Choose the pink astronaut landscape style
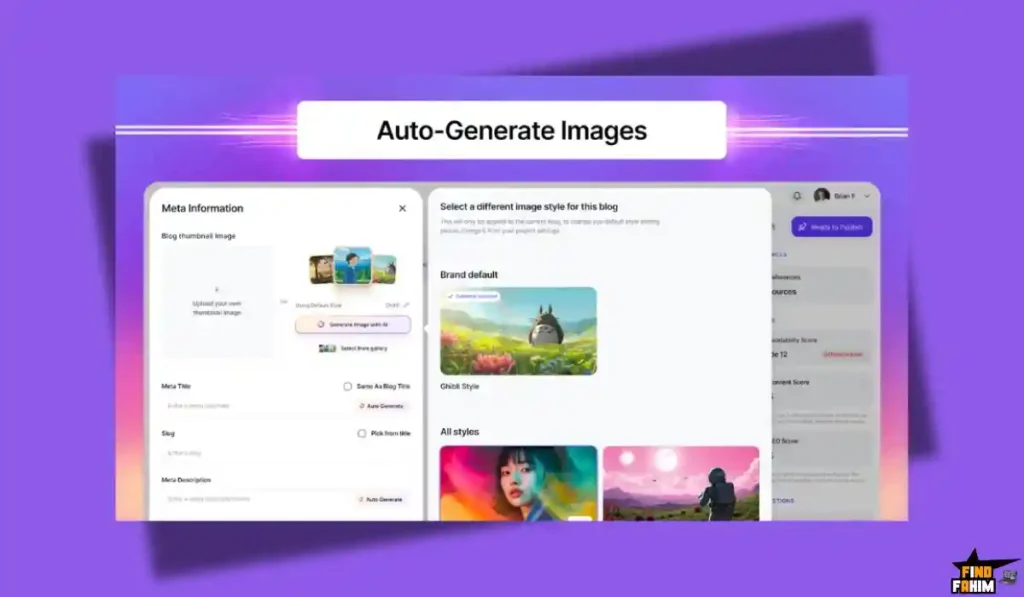 [x=681, y=483]
